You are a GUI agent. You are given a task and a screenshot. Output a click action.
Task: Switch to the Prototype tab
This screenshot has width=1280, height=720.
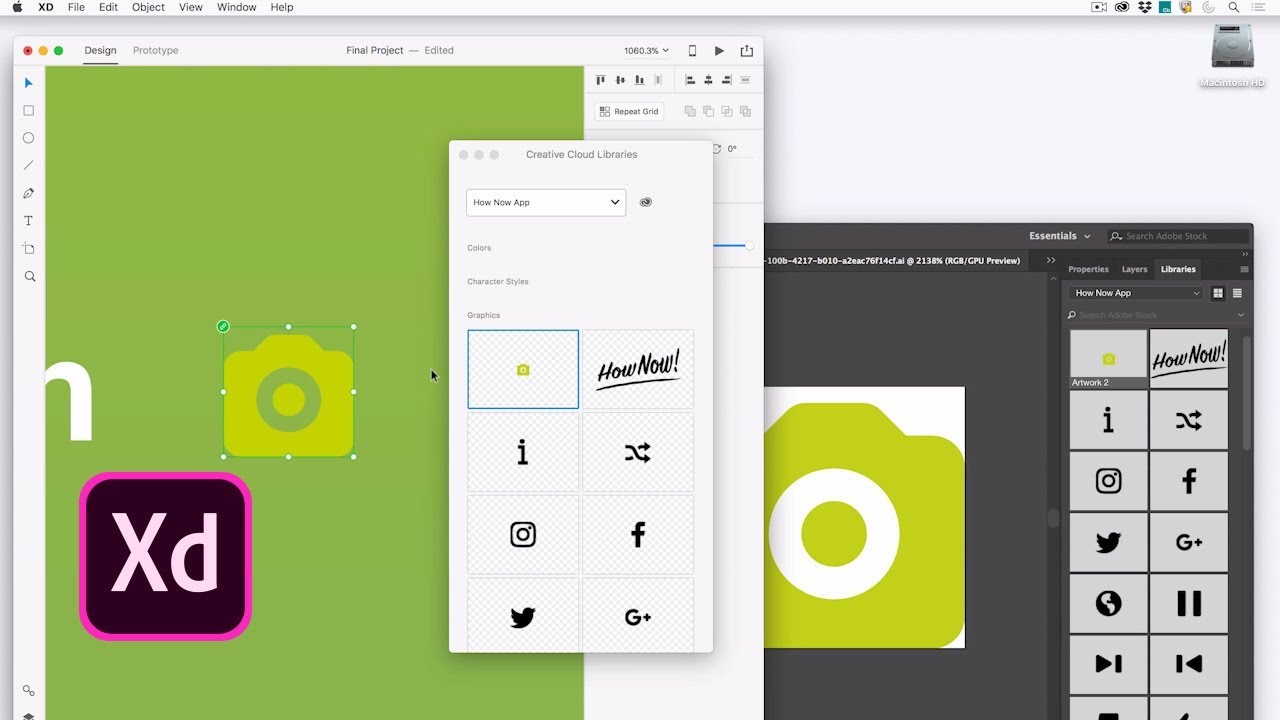coord(155,50)
